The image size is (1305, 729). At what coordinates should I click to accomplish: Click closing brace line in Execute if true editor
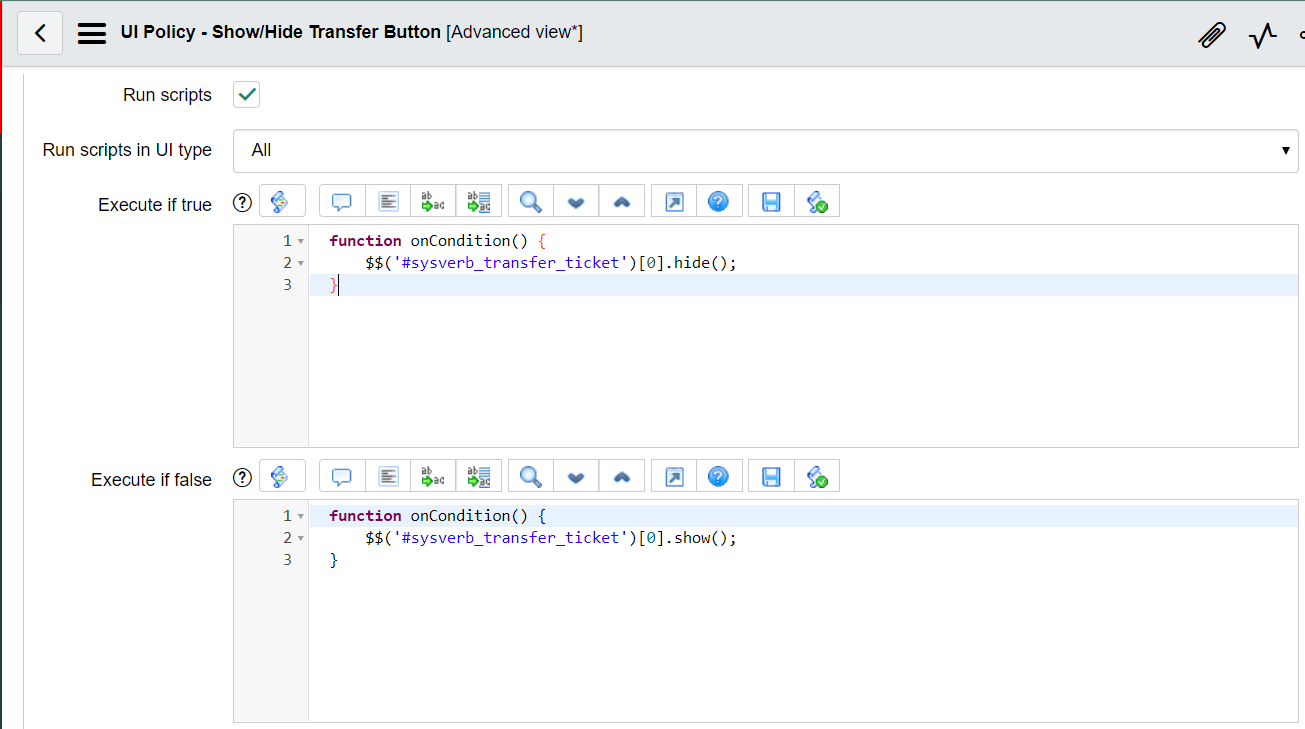[335, 285]
